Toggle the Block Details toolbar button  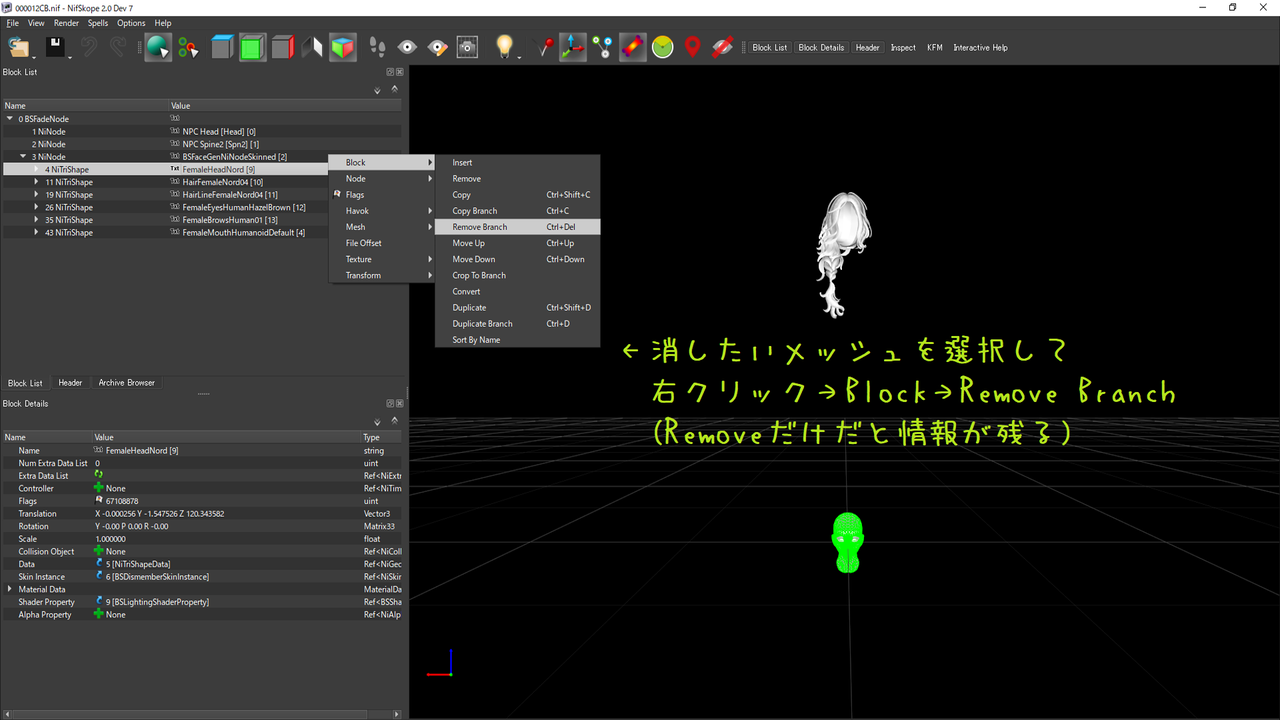coord(821,48)
